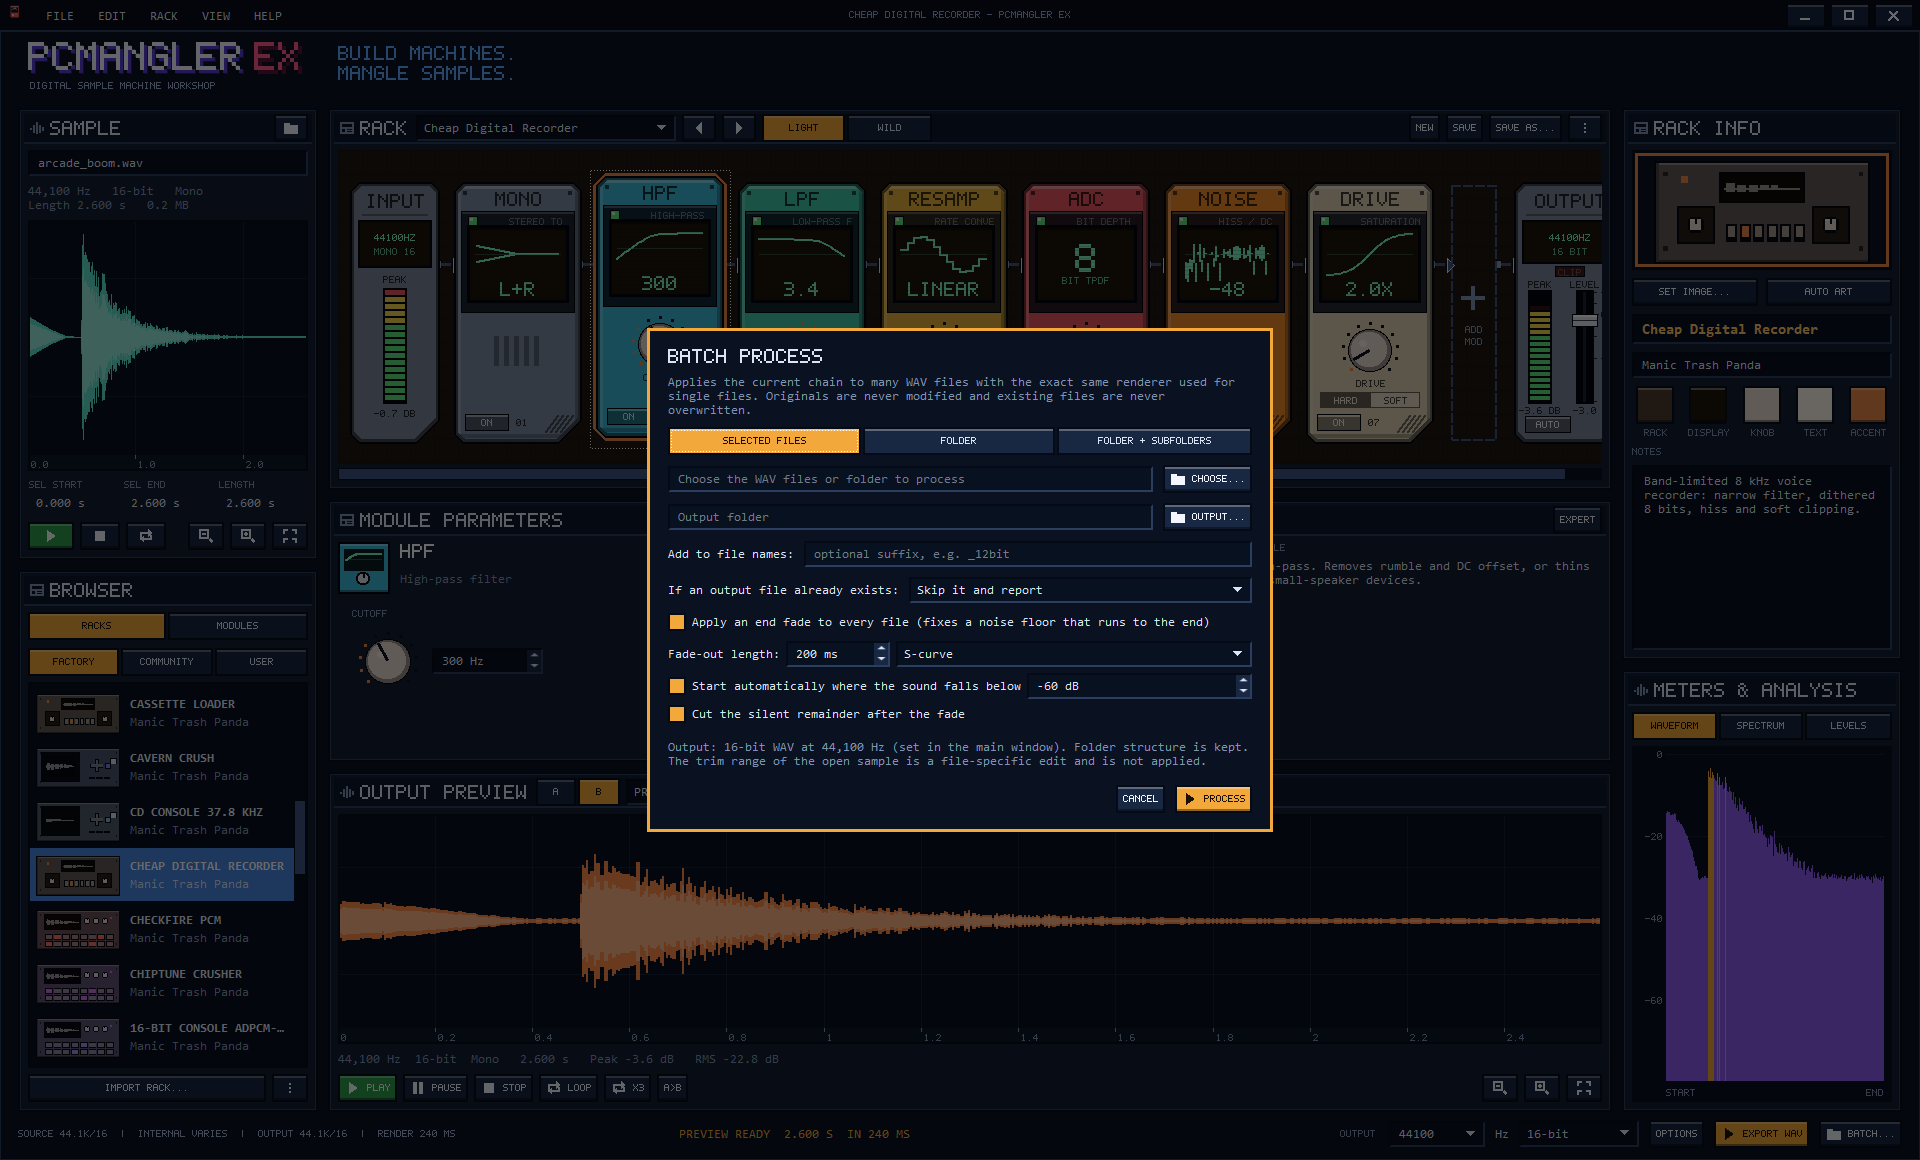Screen dimensions: 1920x1160
Task: Show Spectrum tab in meters
Action: click(x=1760, y=726)
